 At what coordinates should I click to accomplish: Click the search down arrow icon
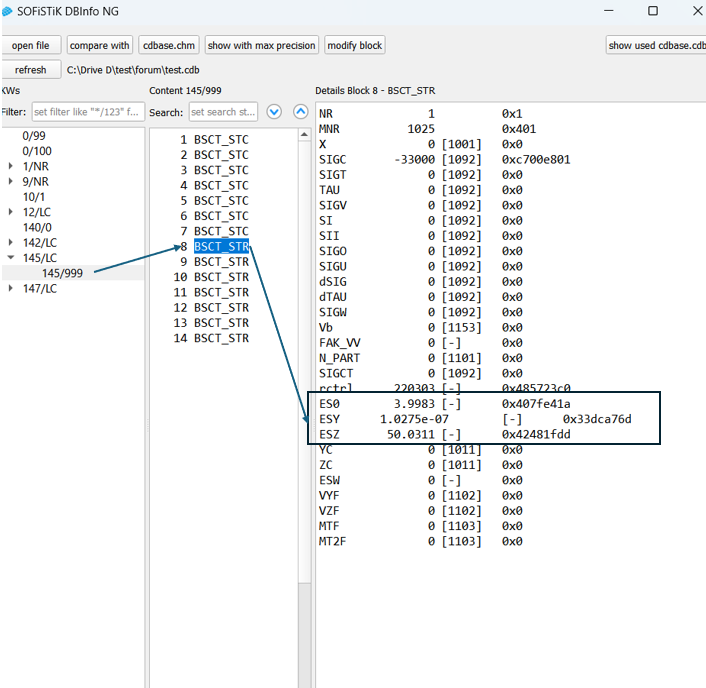click(274, 112)
